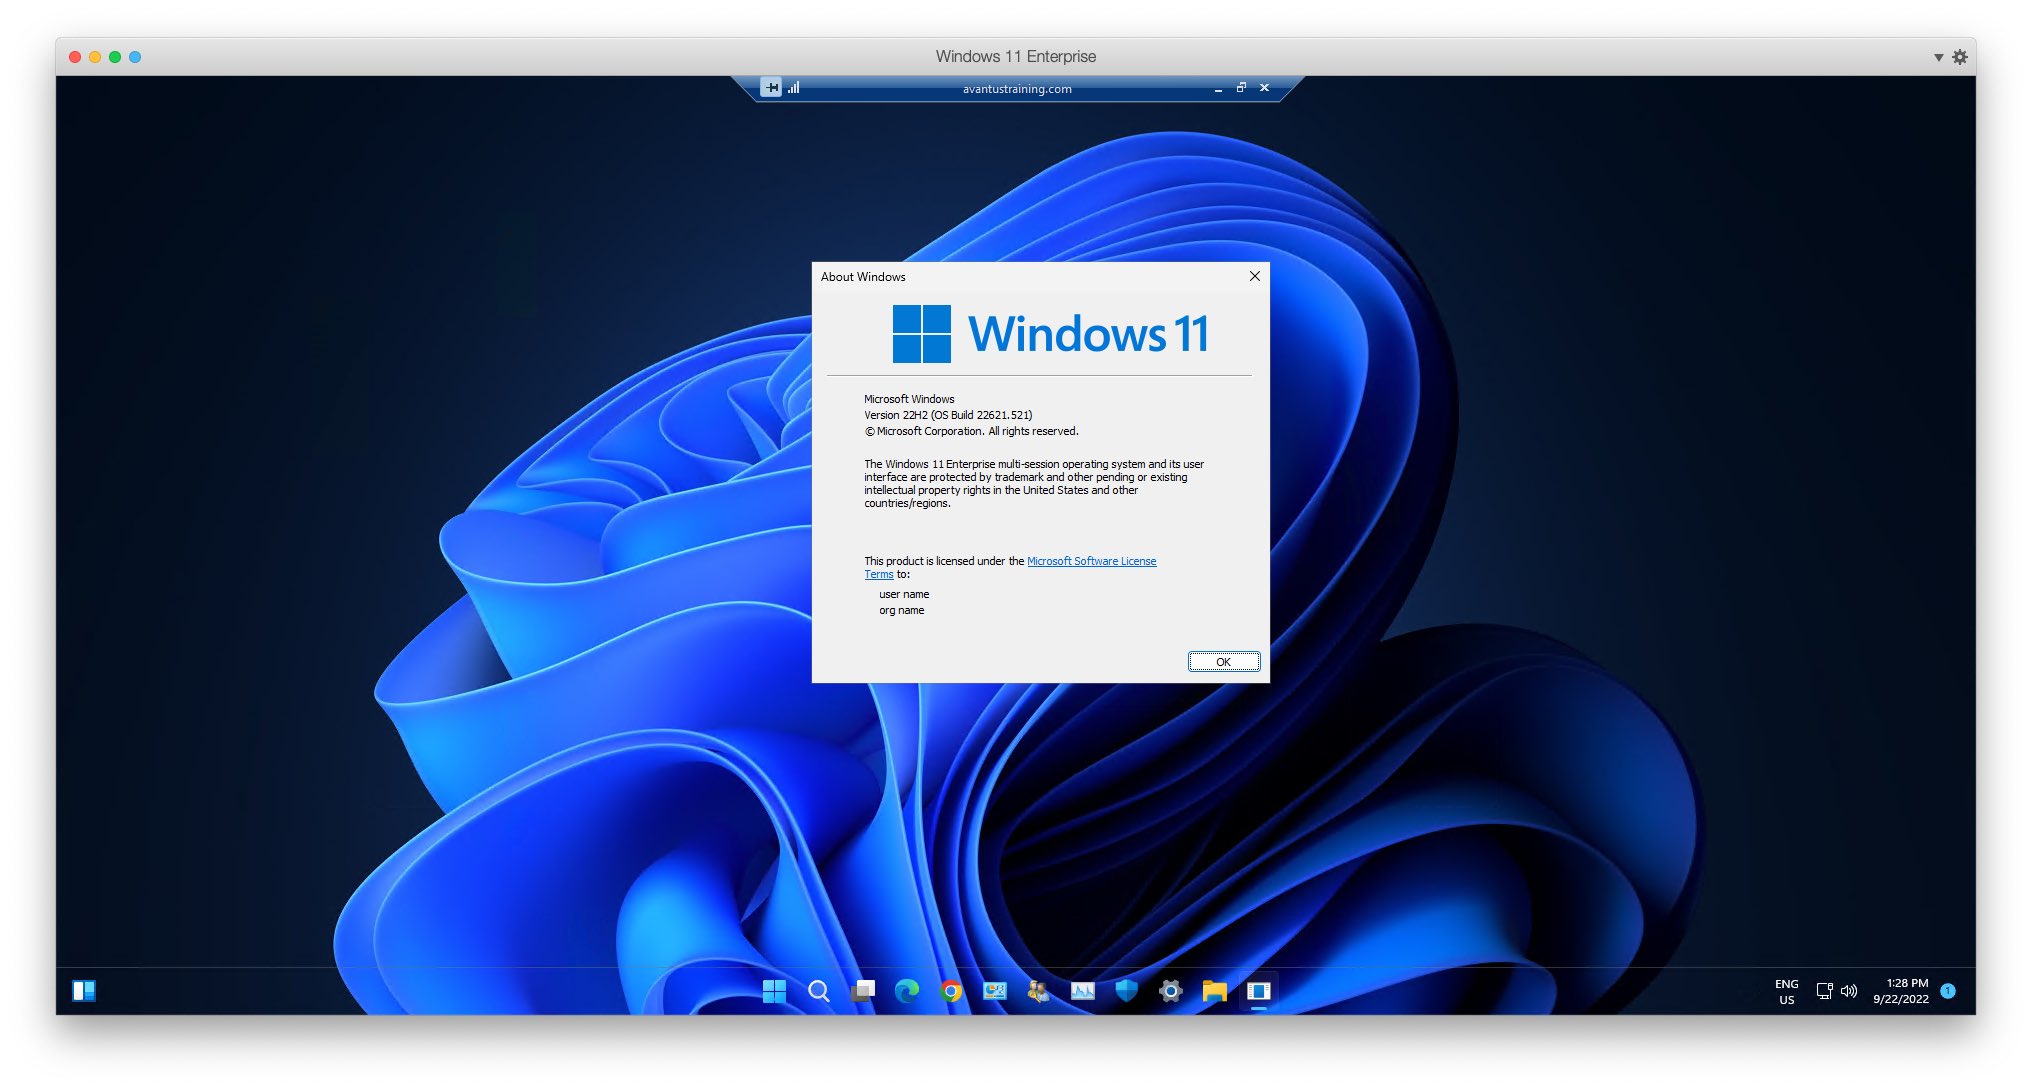The image size is (2032, 1089).
Task: Toggle the connection bar pin
Action: click(771, 88)
